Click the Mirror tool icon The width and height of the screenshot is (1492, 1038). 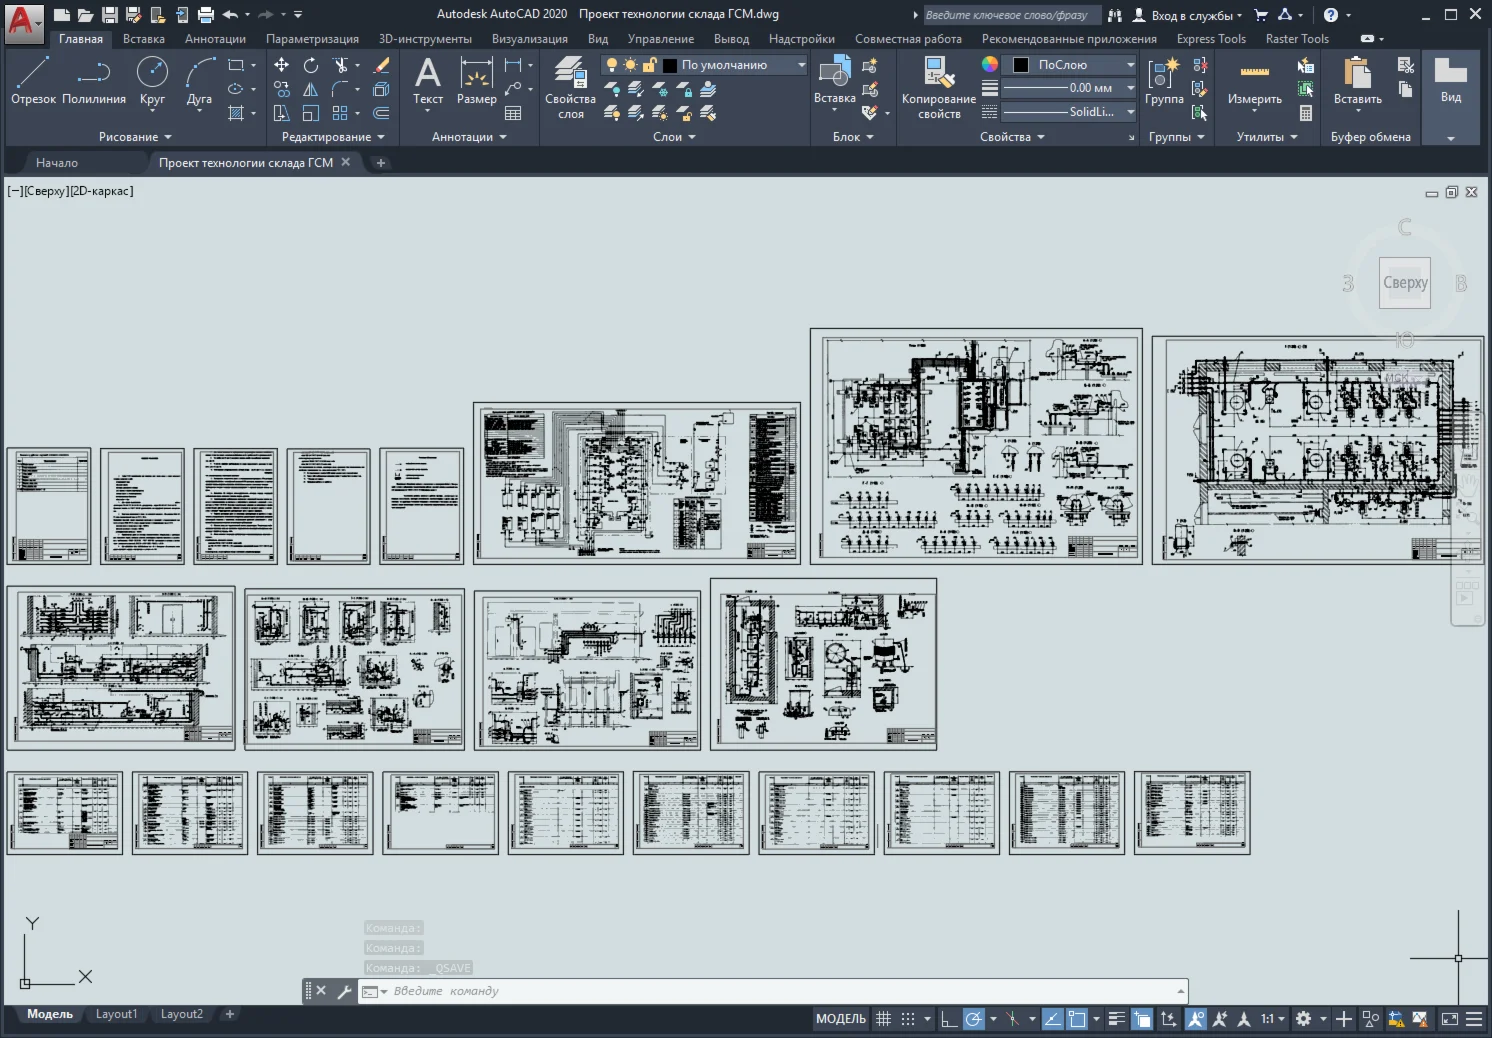[x=311, y=89]
